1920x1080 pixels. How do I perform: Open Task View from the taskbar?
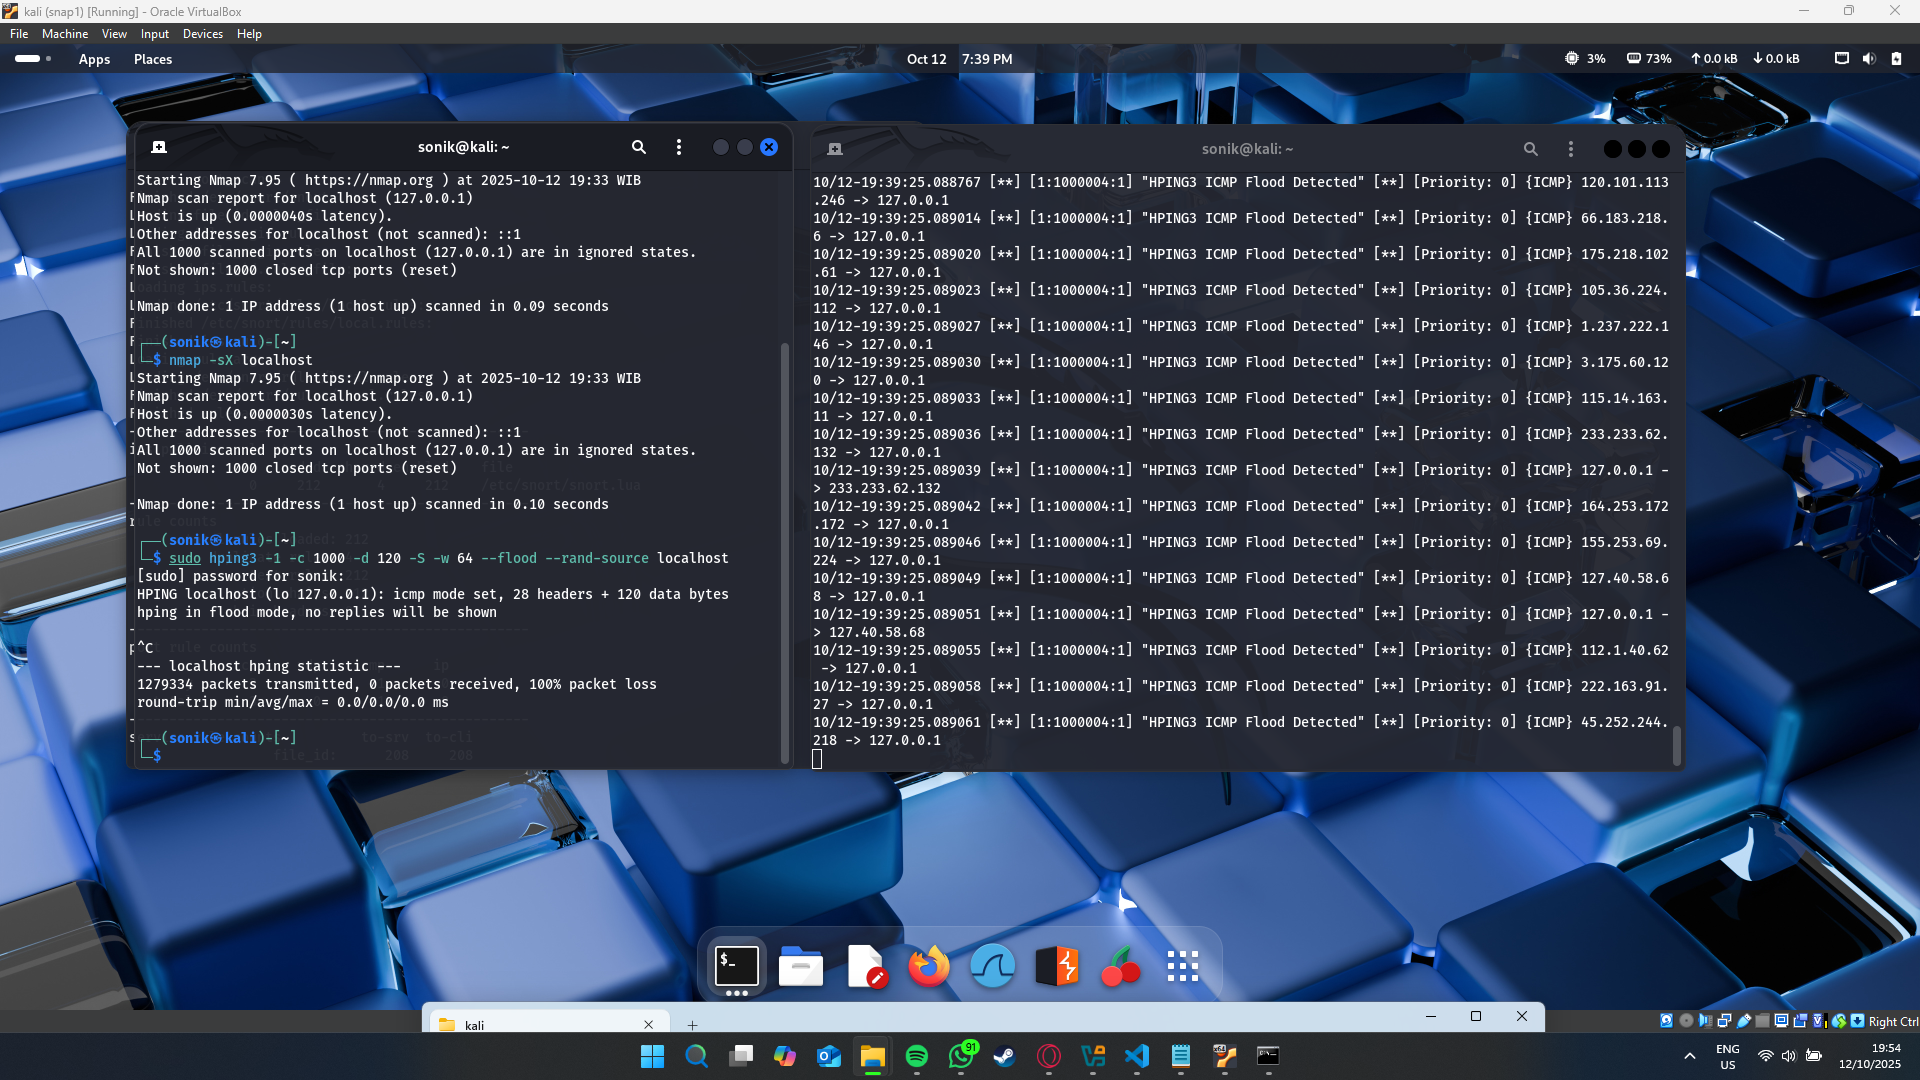click(x=741, y=1056)
